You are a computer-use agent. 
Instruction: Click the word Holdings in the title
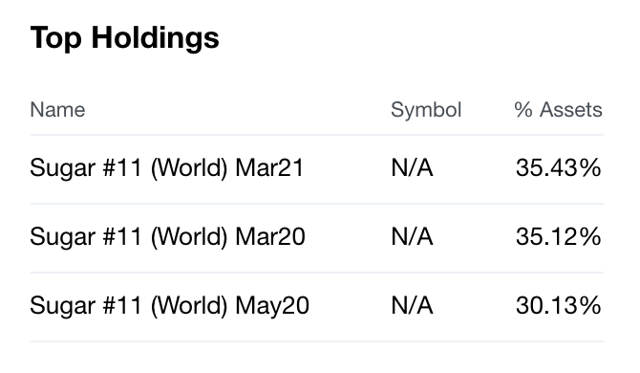point(155,38)
